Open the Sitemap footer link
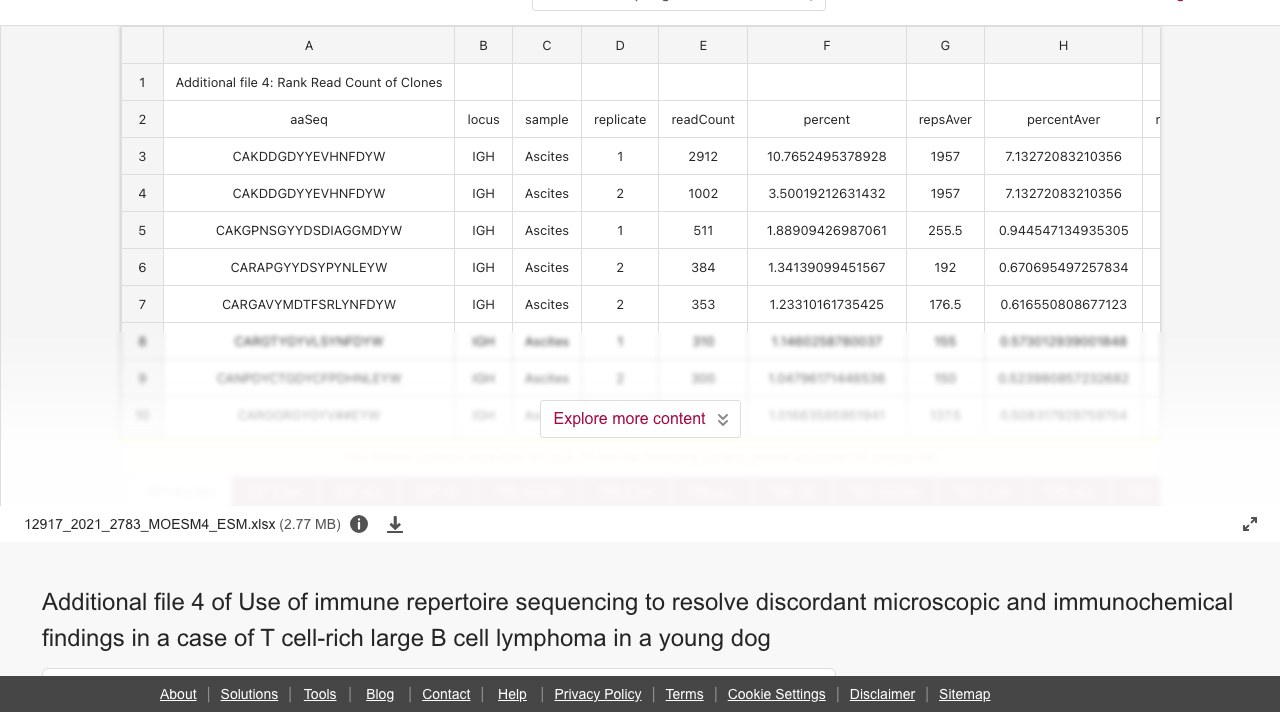 (x=964, y=694)
